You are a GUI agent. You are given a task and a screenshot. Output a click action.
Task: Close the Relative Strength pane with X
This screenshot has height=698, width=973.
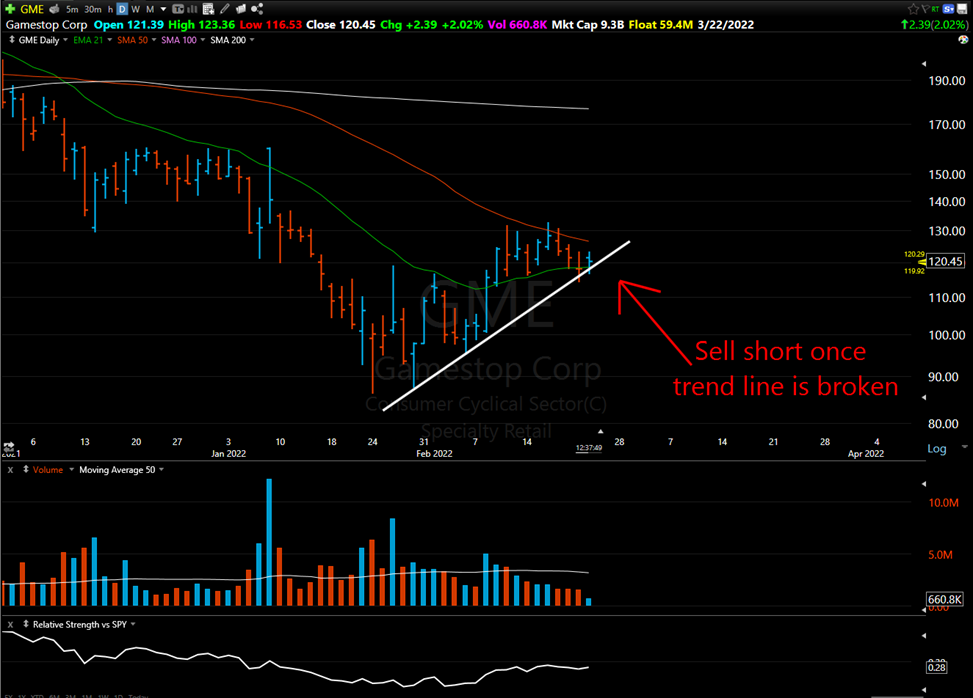(x=10, y=625)
